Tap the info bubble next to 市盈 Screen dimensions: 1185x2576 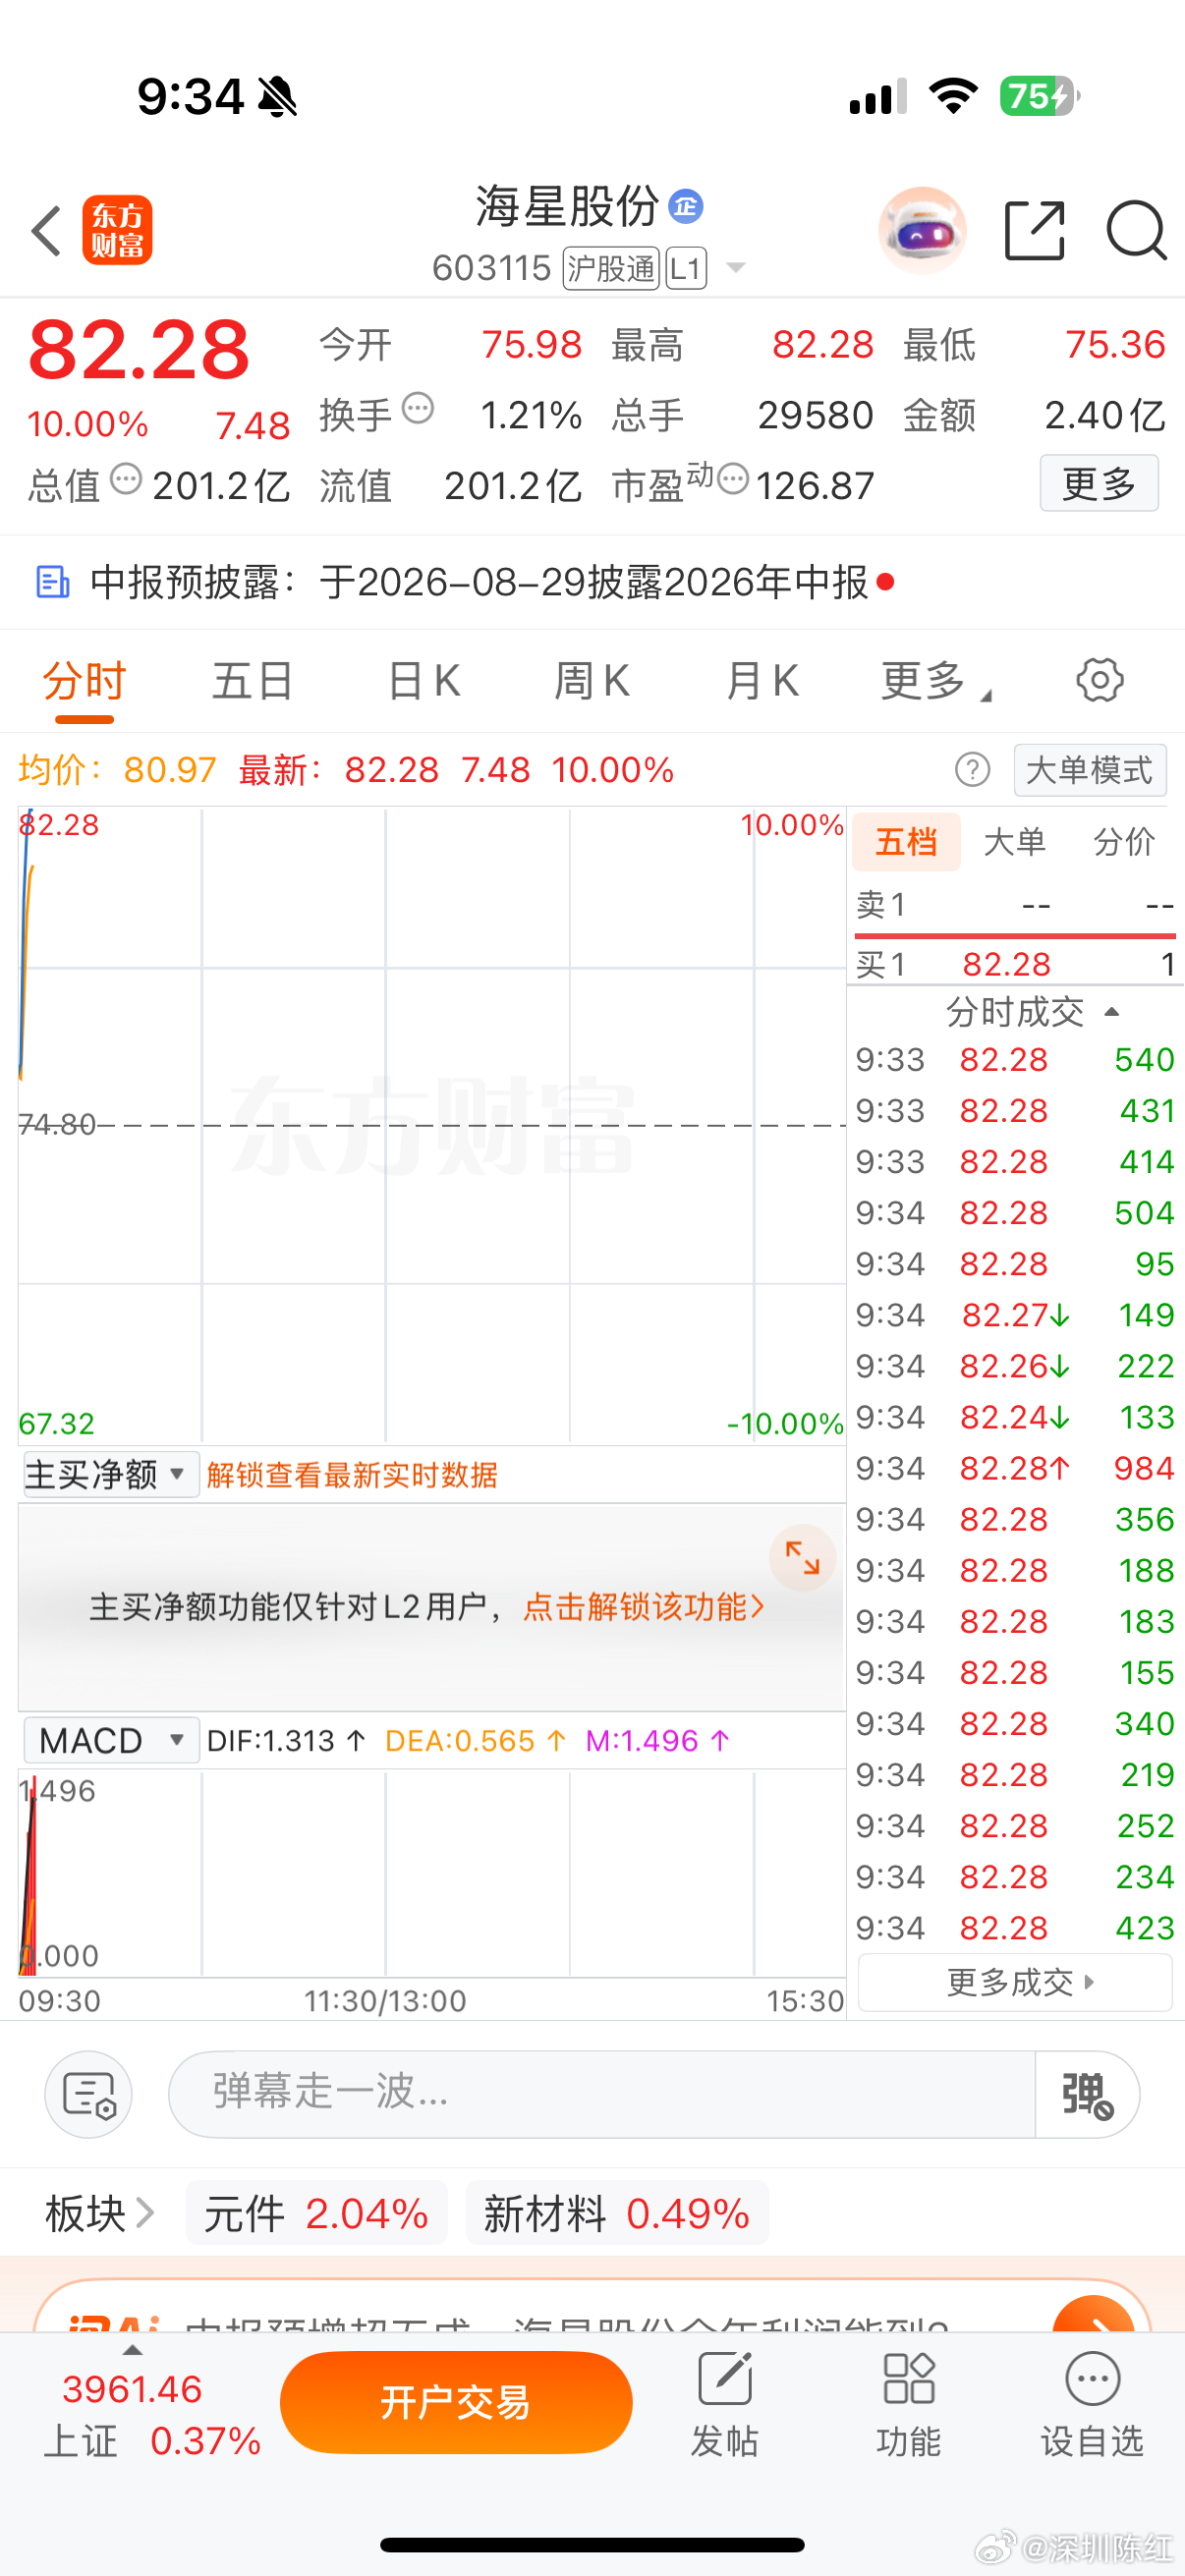(x=733, y=479)
